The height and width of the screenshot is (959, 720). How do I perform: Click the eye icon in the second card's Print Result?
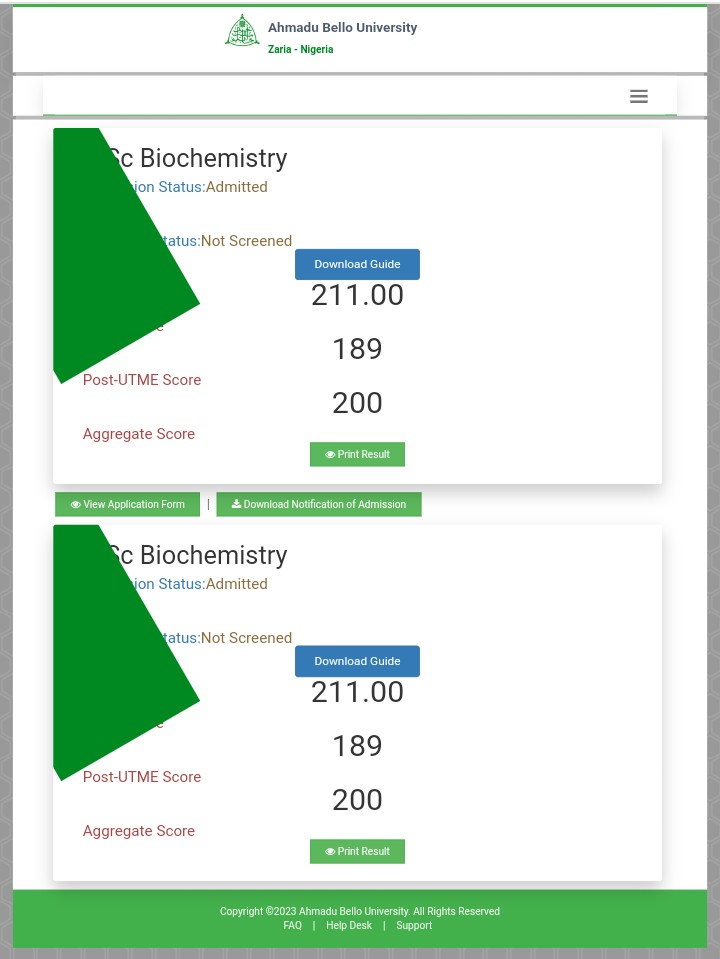(330, 852)
